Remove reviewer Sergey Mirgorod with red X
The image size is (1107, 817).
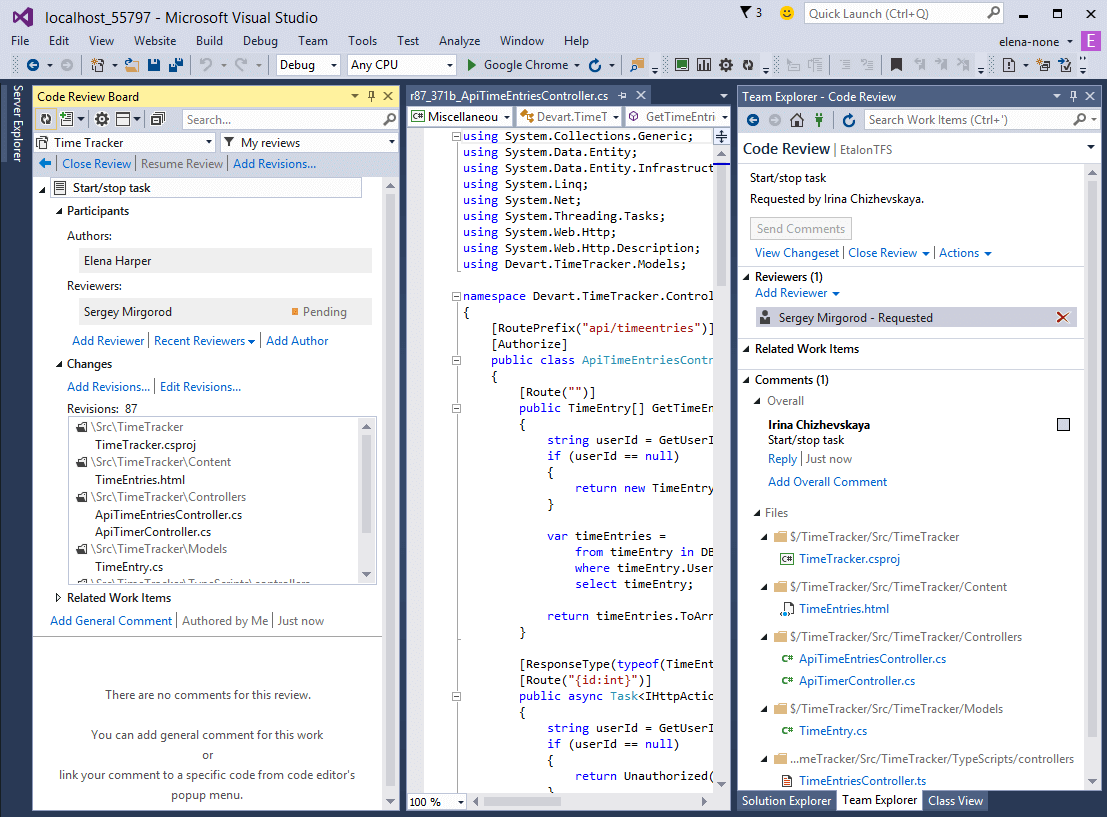[x=1062, y=317]
